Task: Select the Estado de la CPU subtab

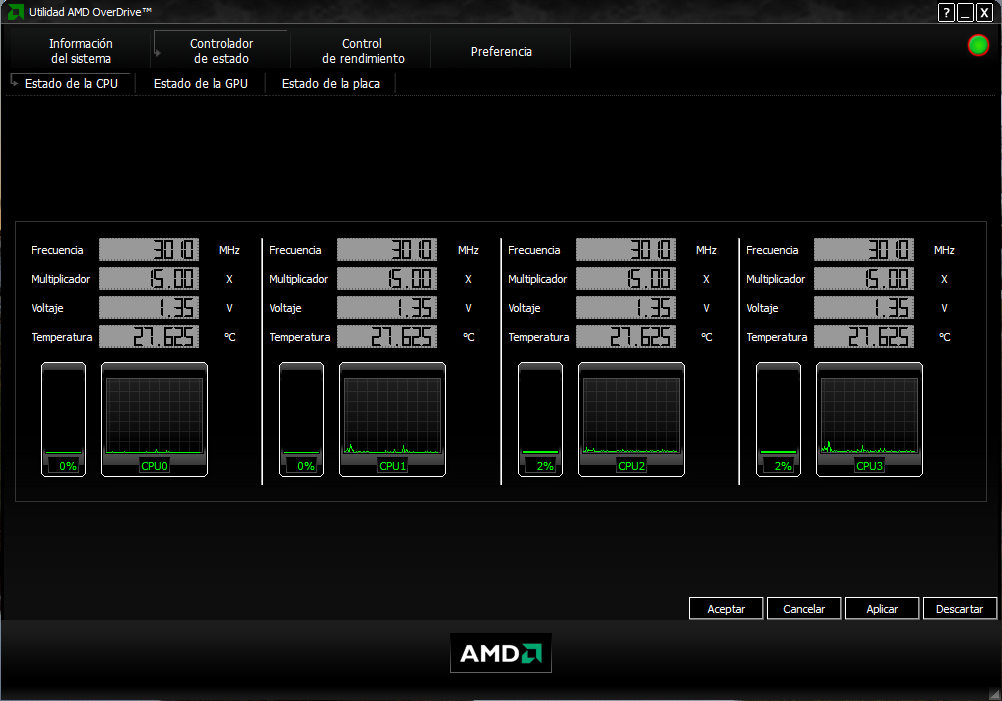Action: (x=71, y=84)
